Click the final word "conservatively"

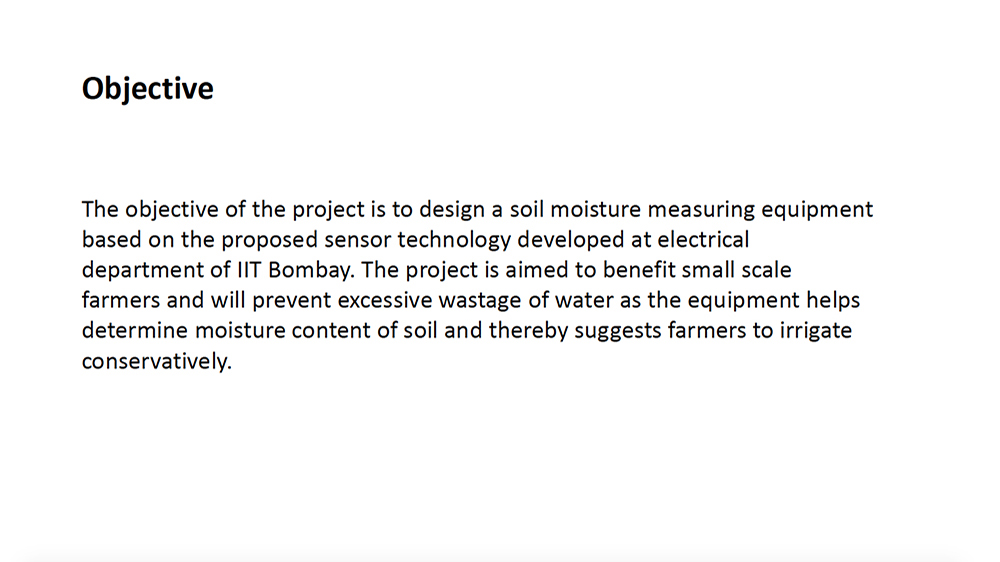[154, 361]
